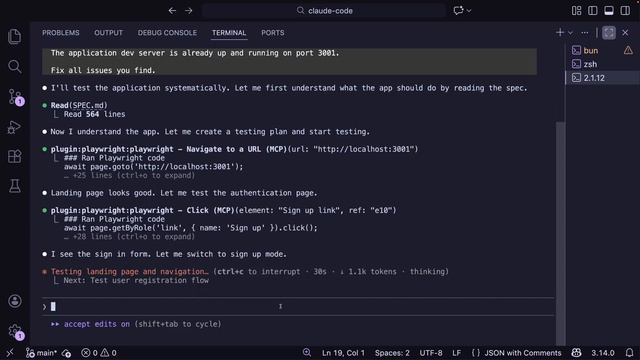Click the 'Sign up link' Click tool call line

coord(223,210)
